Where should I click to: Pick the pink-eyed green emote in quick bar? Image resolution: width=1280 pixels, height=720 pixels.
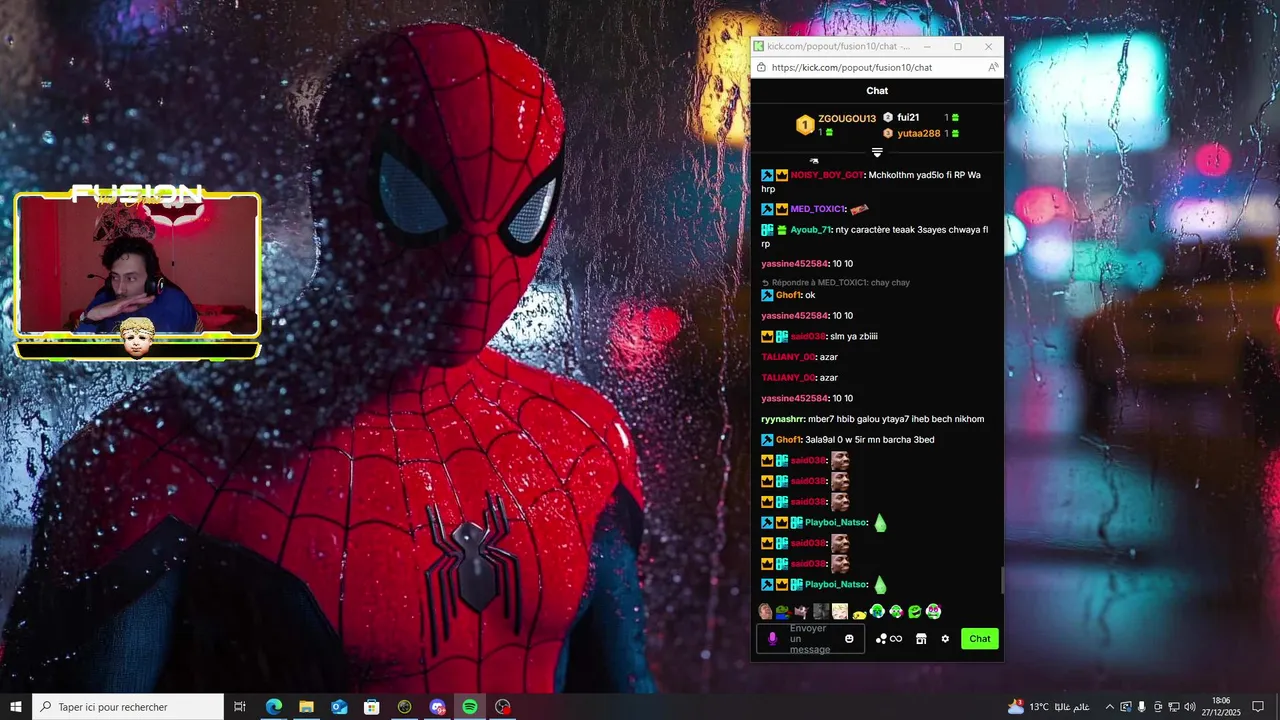[933, 611]
